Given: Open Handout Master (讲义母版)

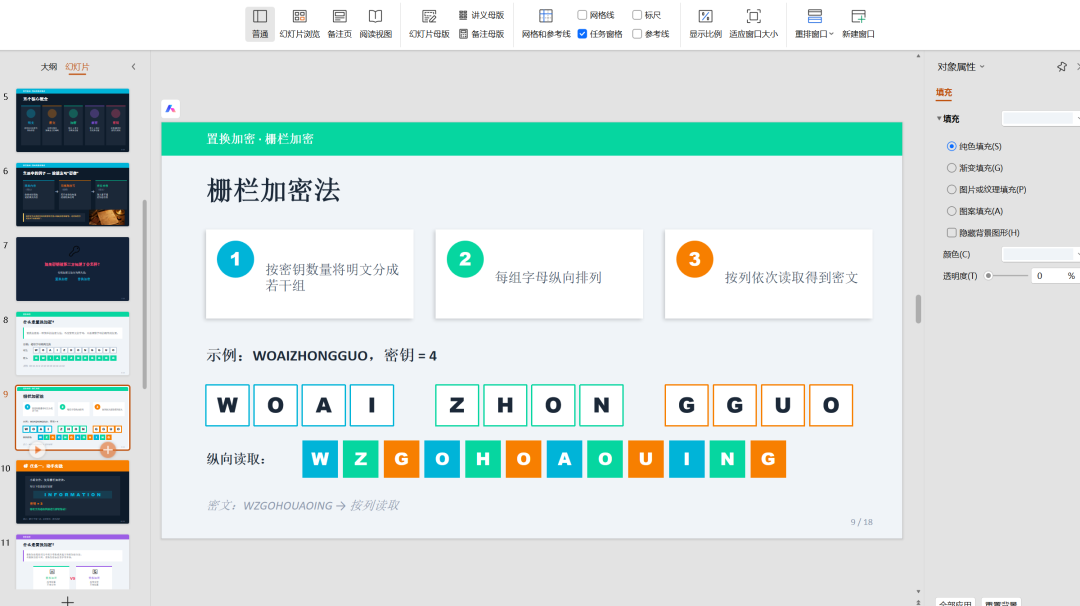Looking at the screenshot, I should coord(481,15).
